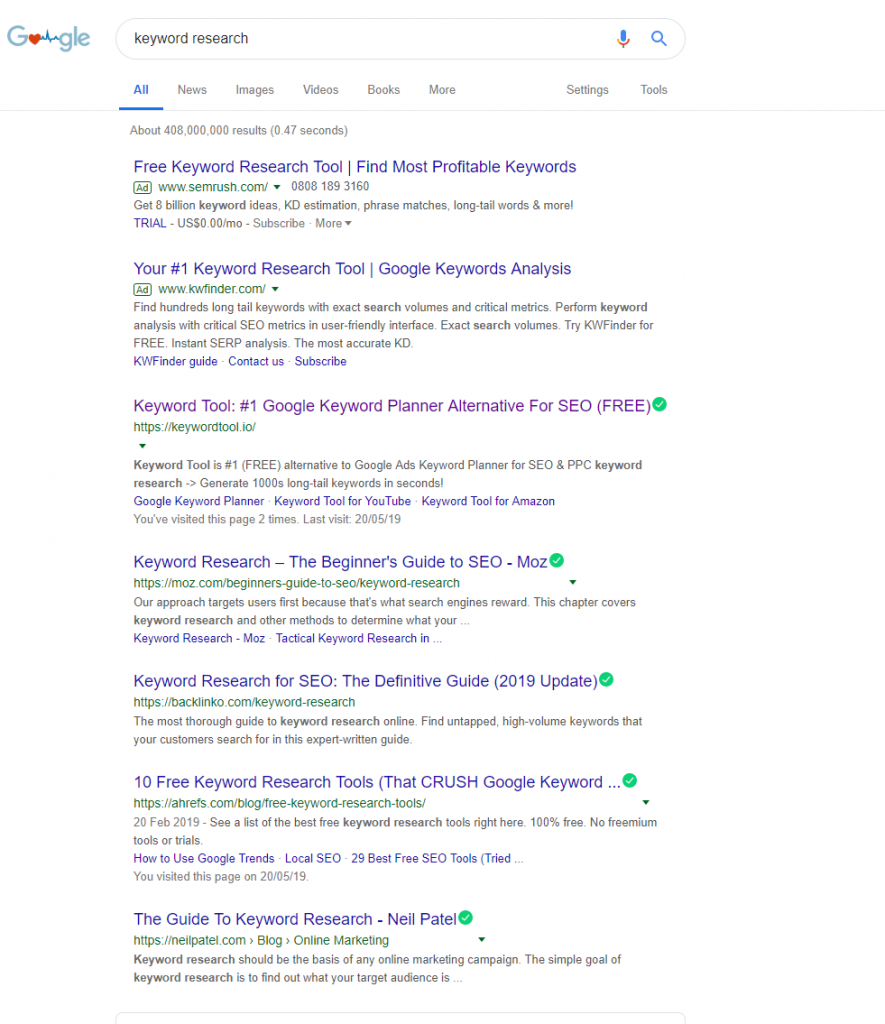
Task: Click 'You visited this page on 20/05/19' text
Action: [221, 877]
